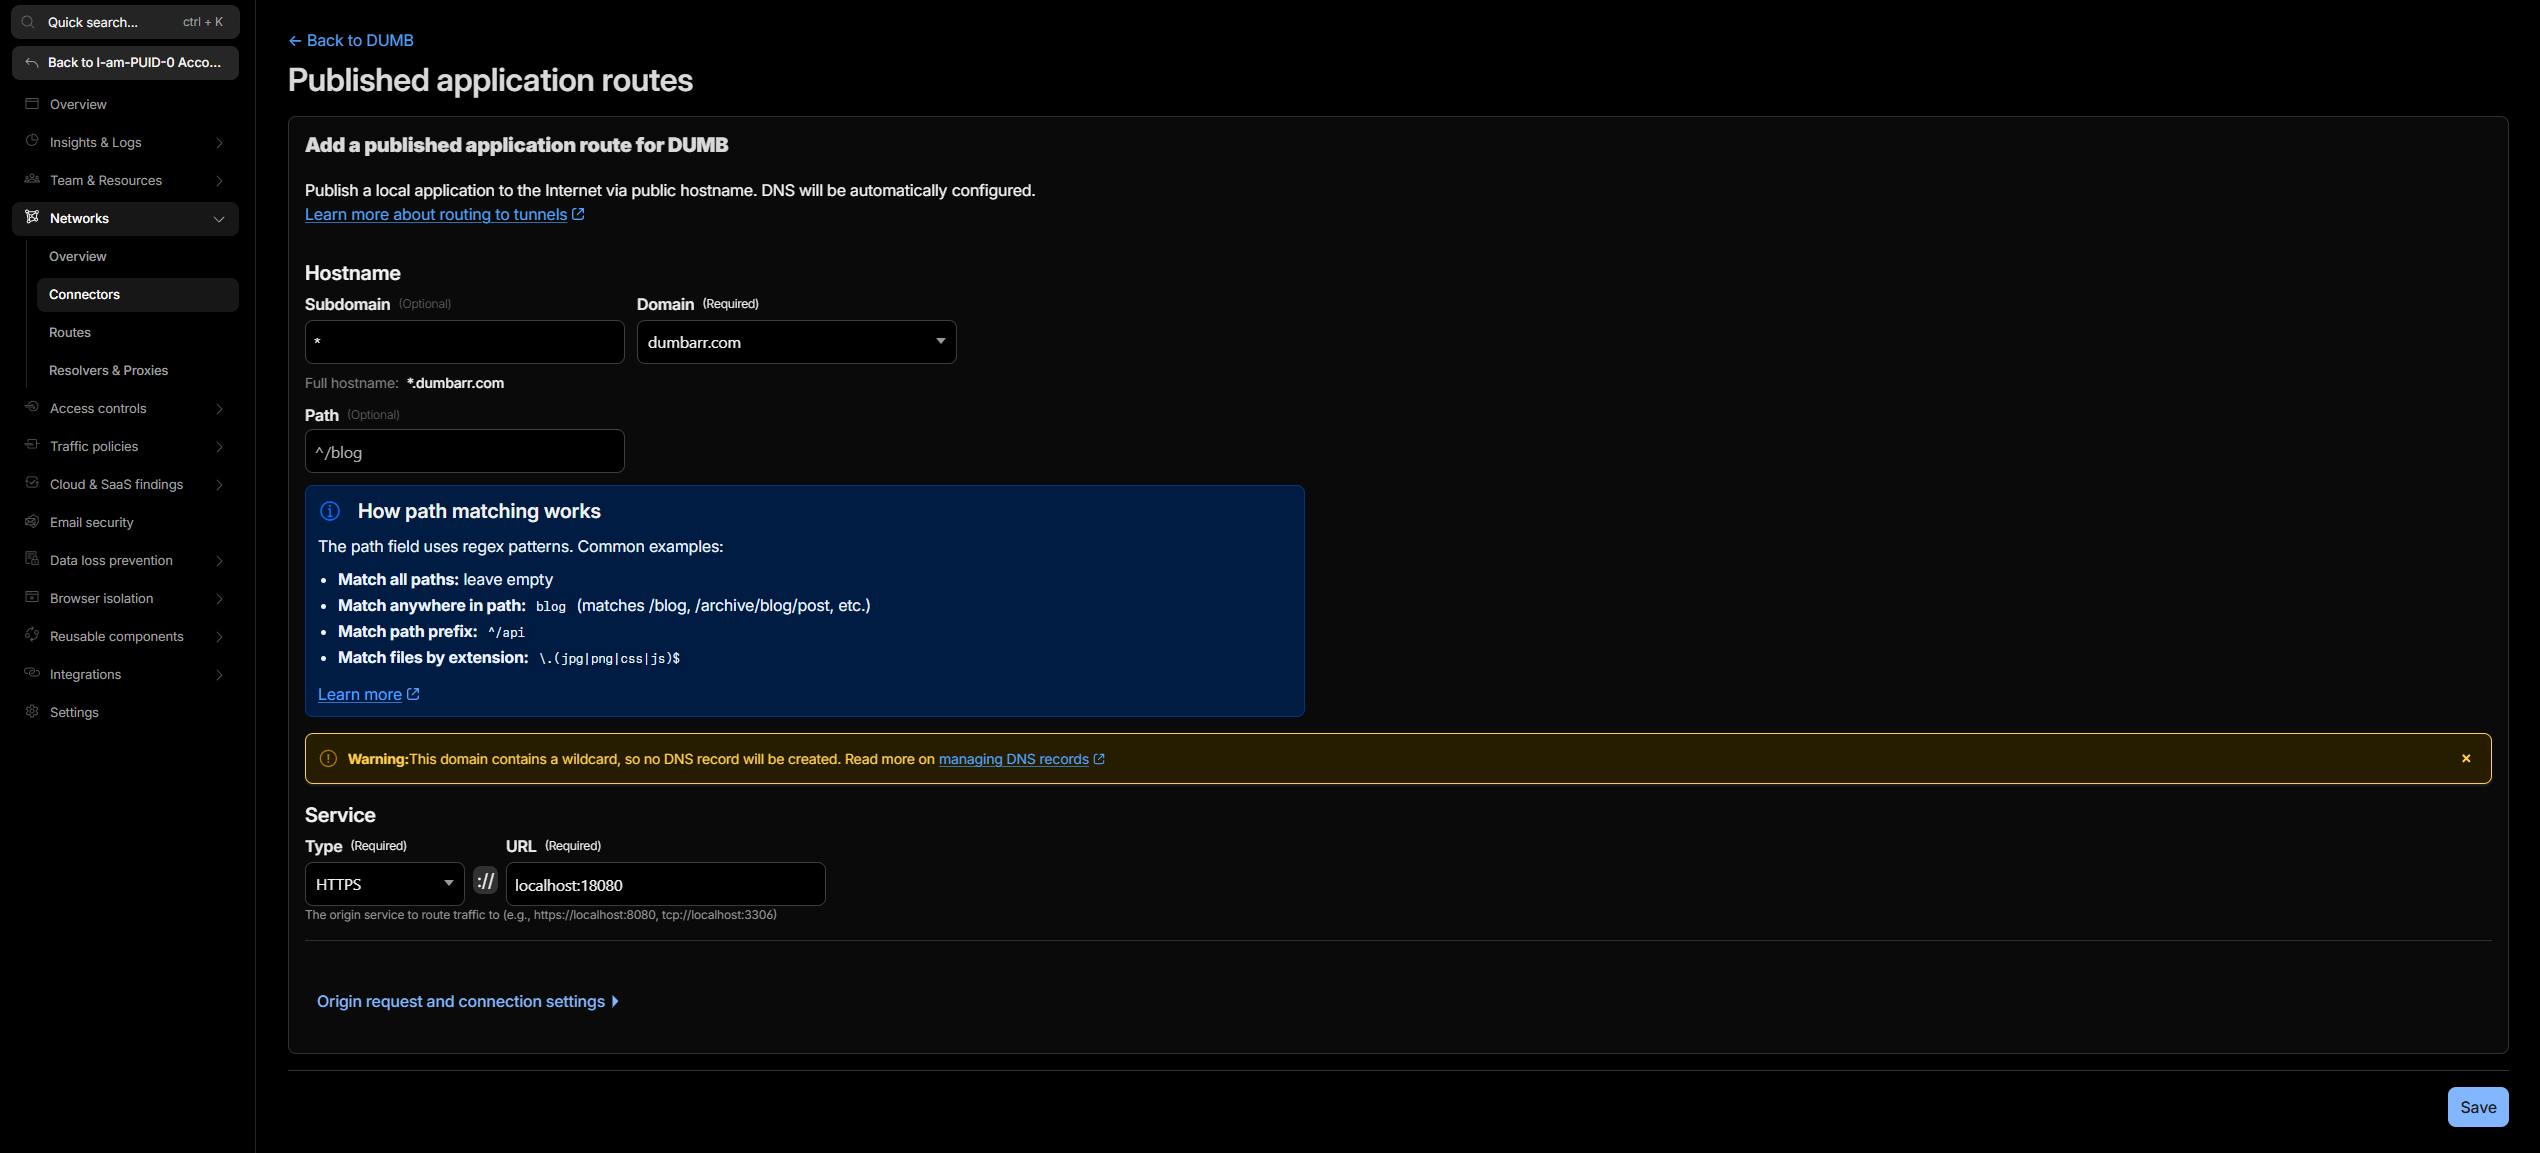2540x1153 pixels.
Task: Click the info icon beside How path matching works
Action: 330,511
